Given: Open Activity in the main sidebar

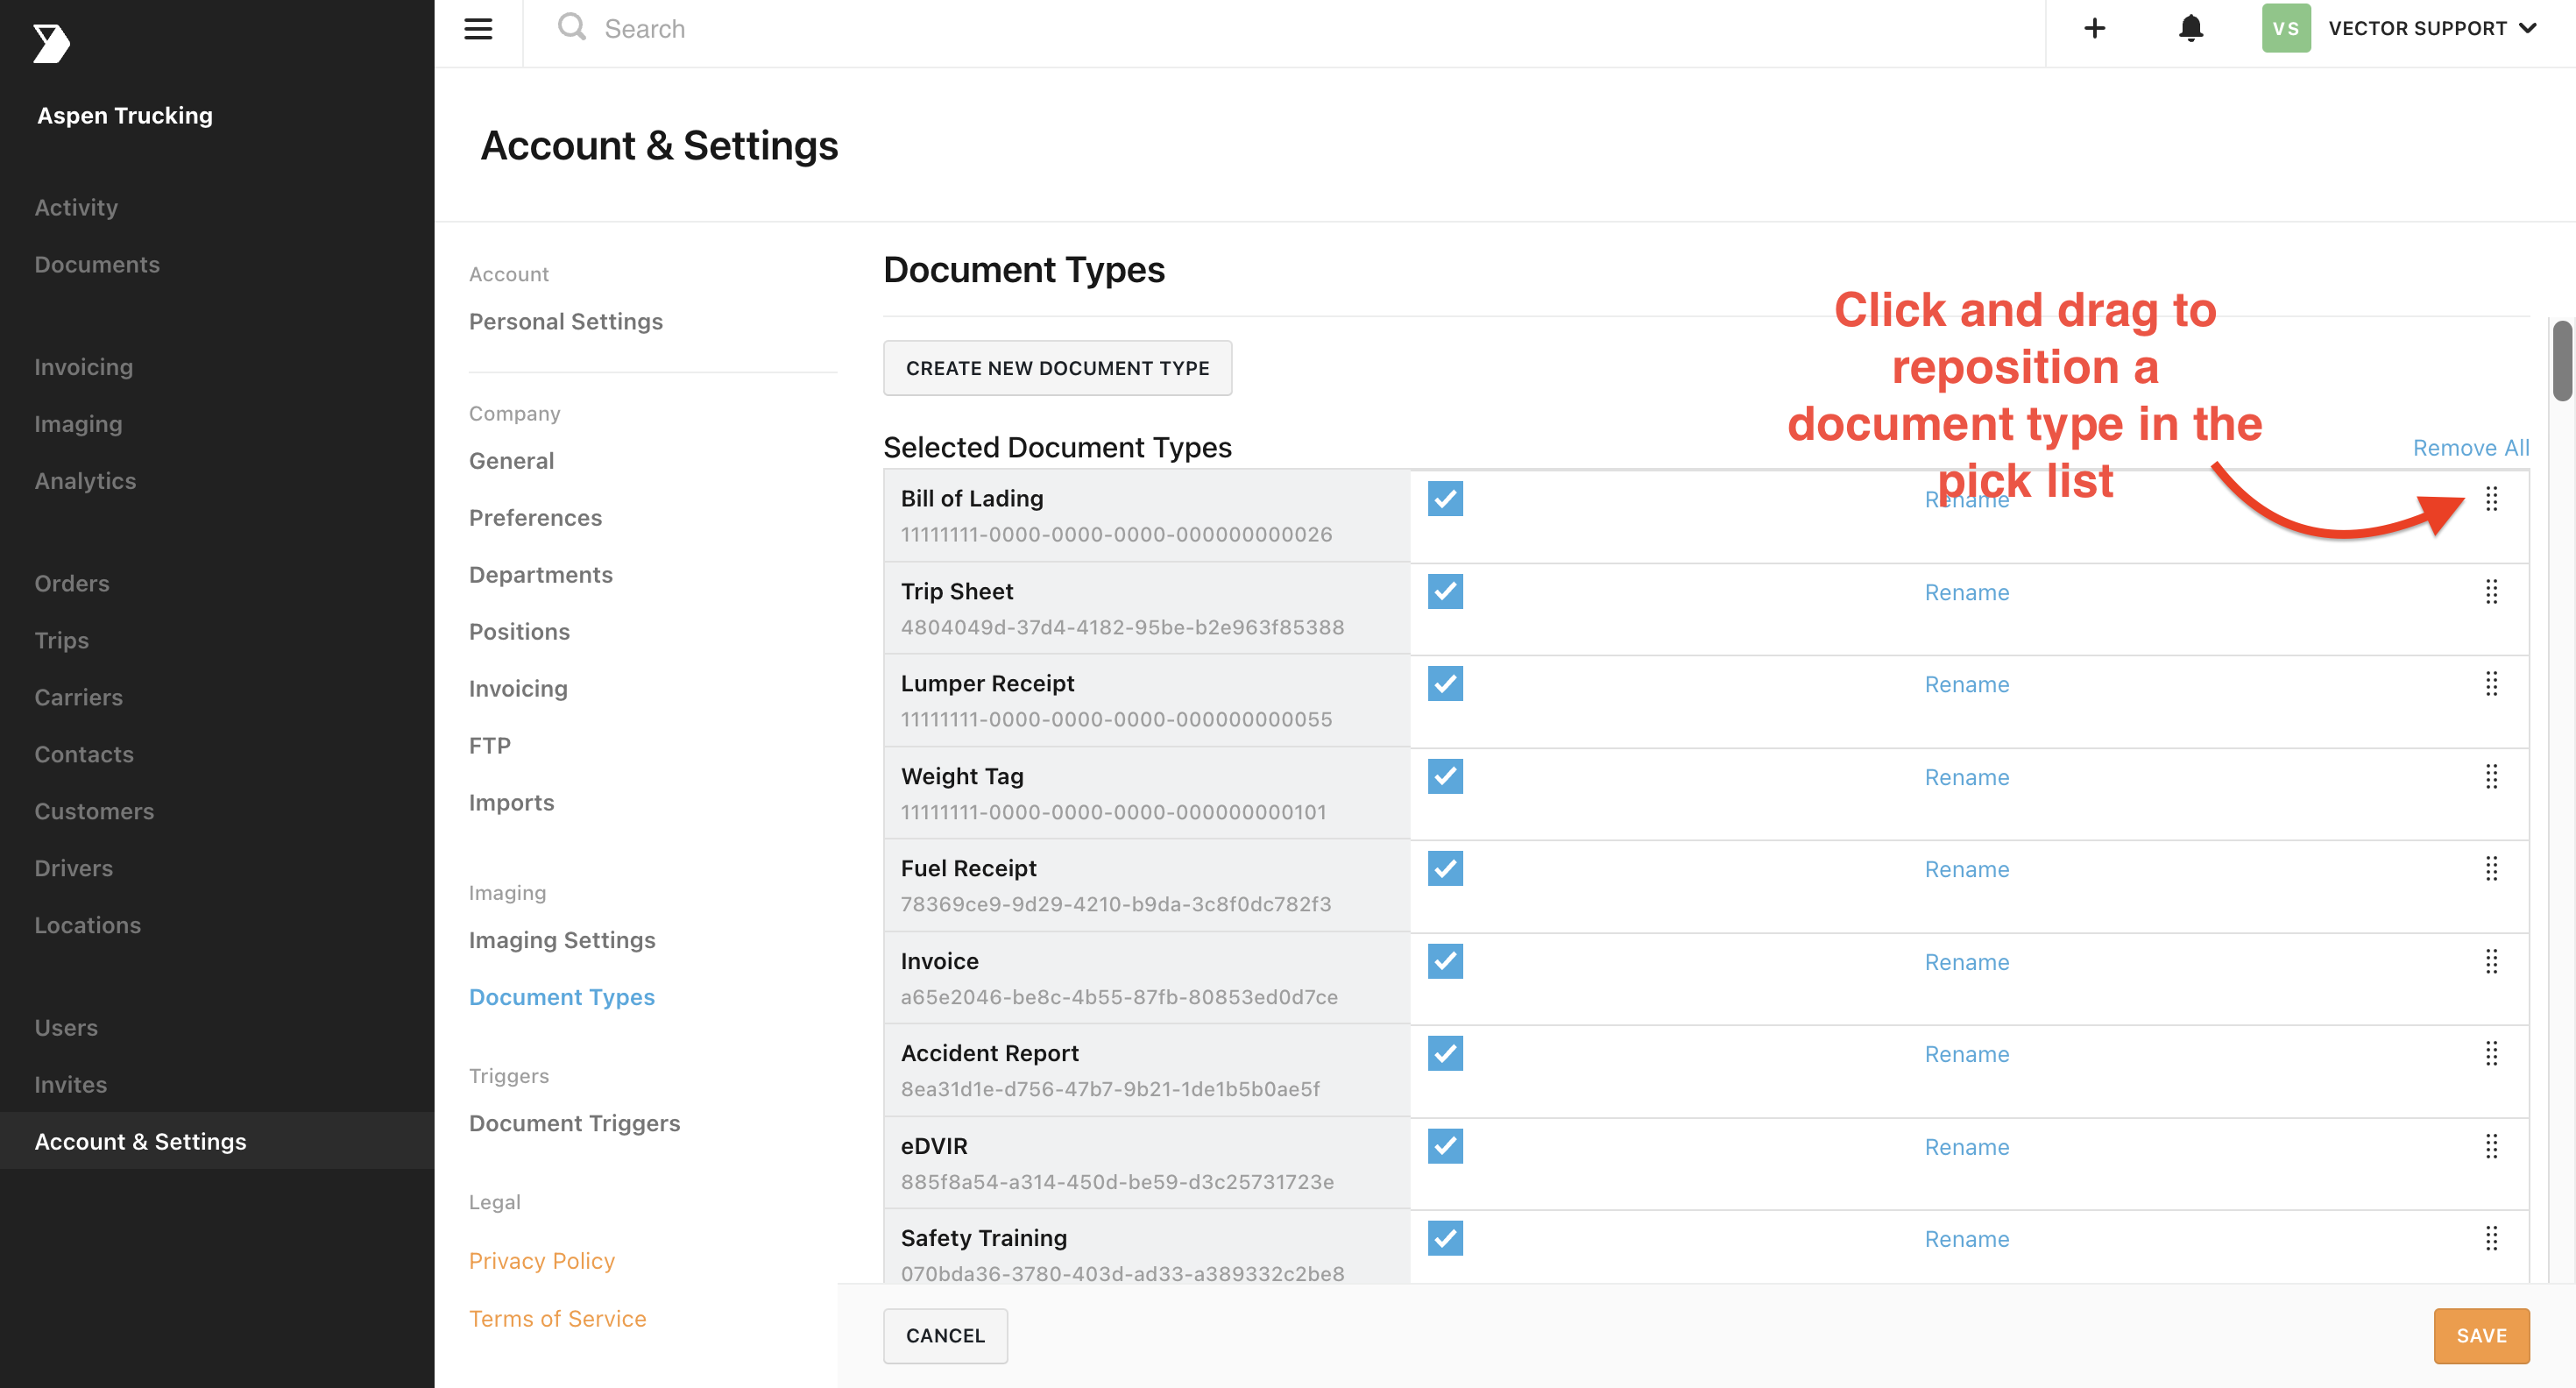Looking at the screenshot, I should tap(76, 207).
